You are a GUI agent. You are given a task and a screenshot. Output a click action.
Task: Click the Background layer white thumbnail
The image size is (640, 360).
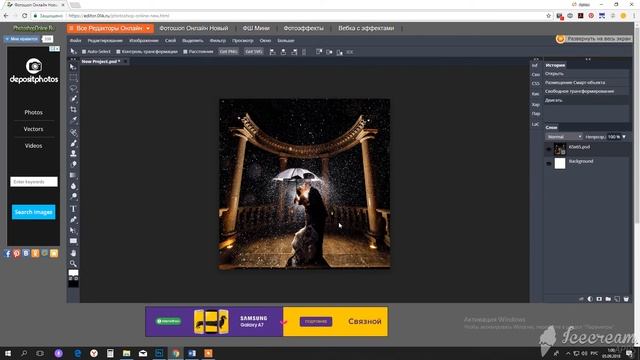coord(560,163)
